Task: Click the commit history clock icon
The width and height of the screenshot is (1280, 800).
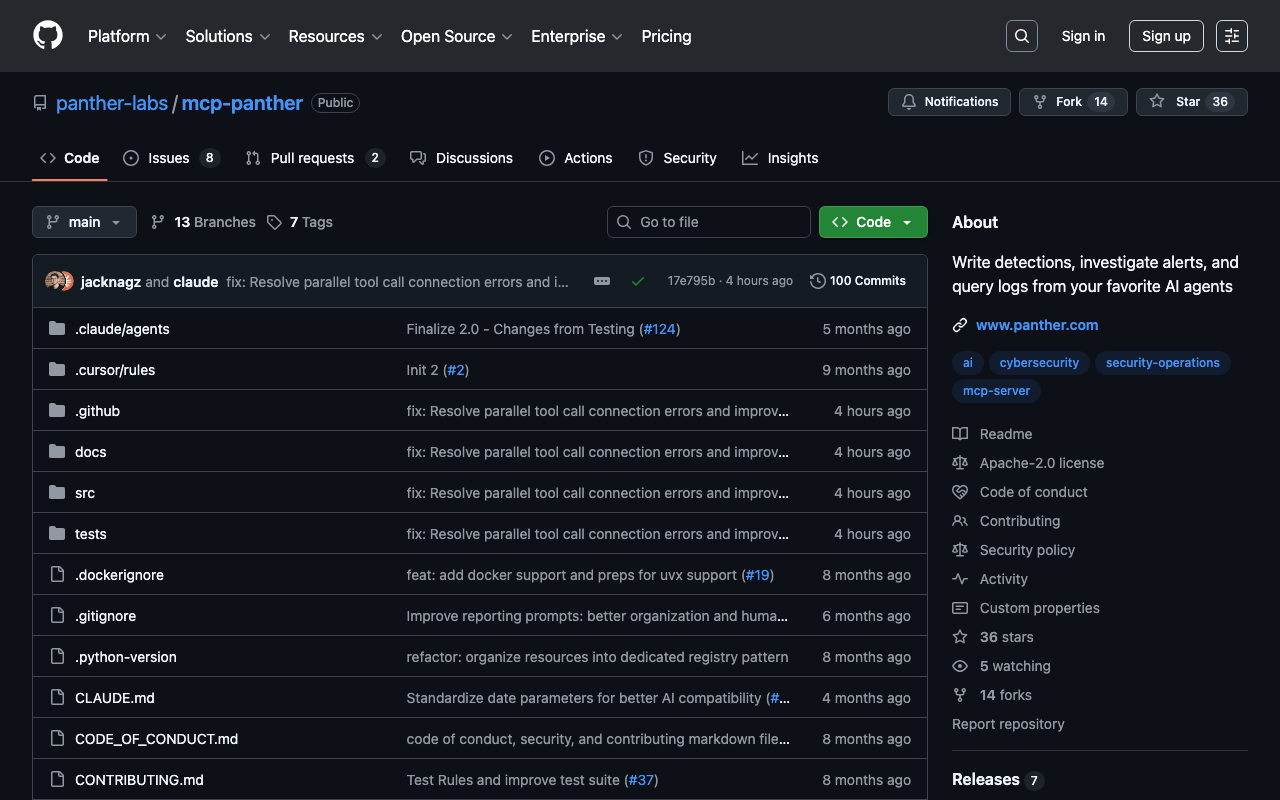Action: (x=817, y=281)
